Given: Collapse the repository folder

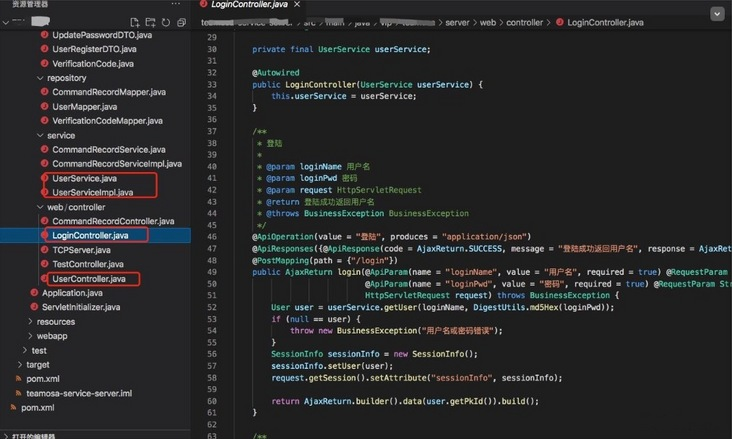Looking at the screenshot, I should 40,78.
